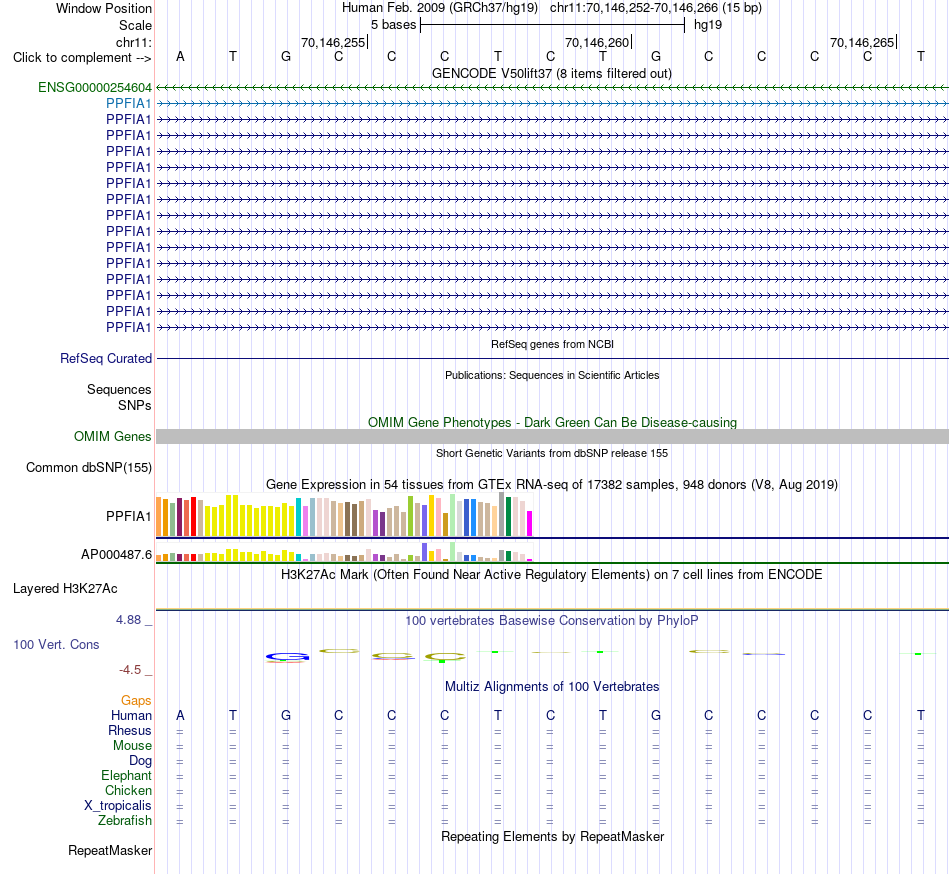Click the Zebrafish species label
The height and width of the screenshot is (874, 950).
[x=125, y=821]
